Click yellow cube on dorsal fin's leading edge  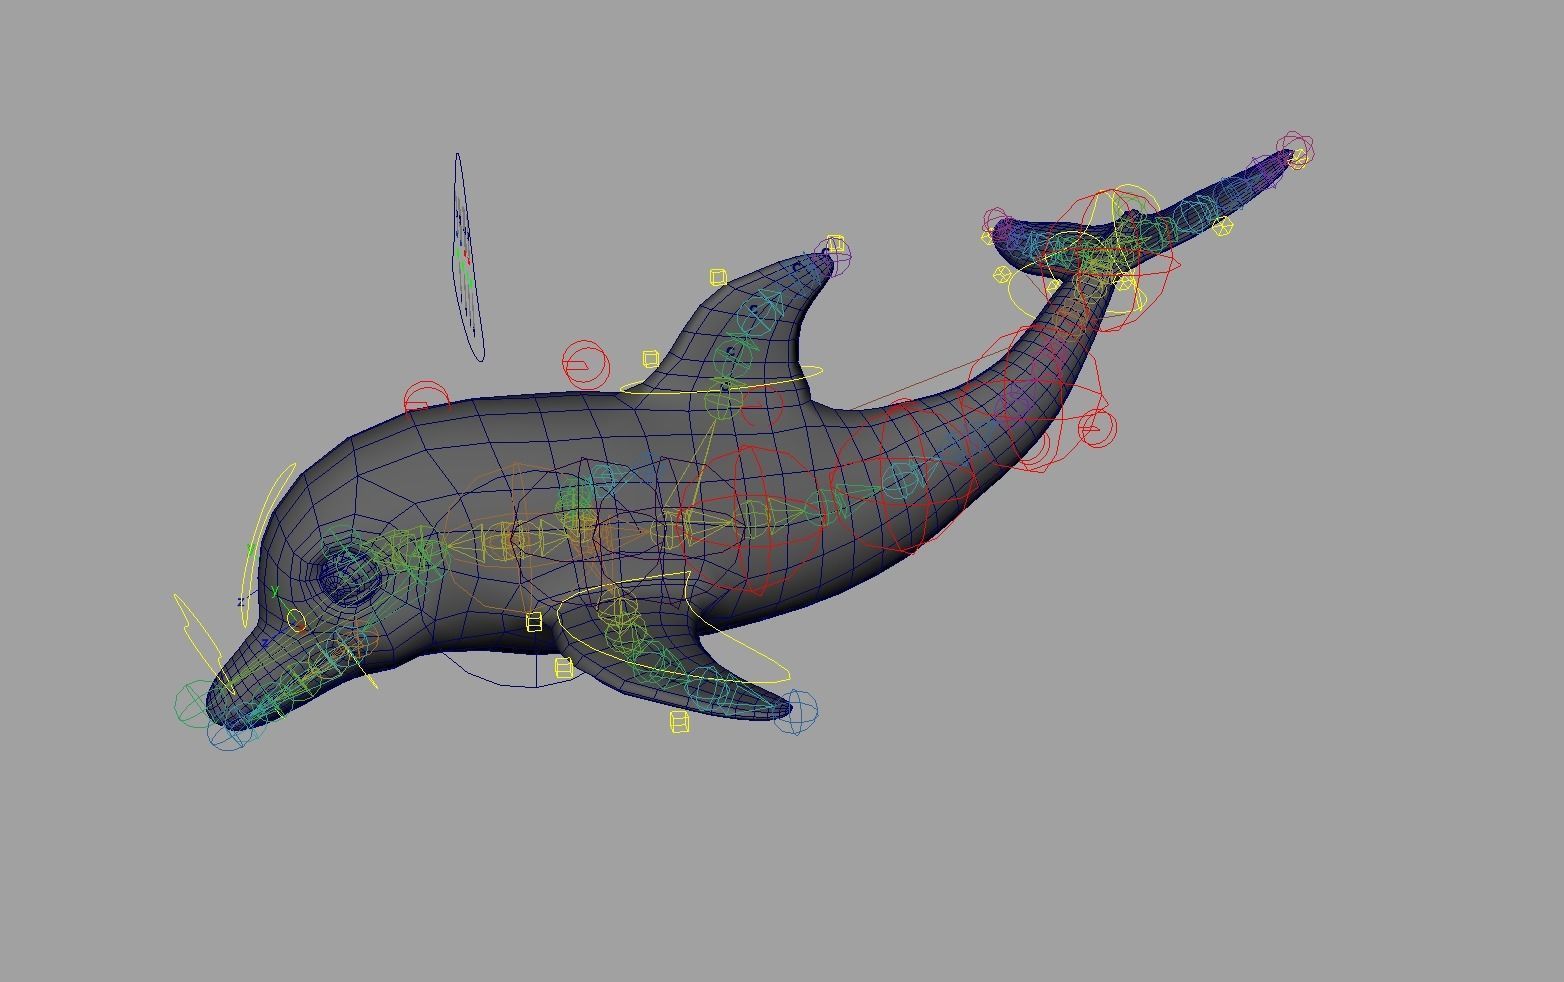click(x=718, y=277)
